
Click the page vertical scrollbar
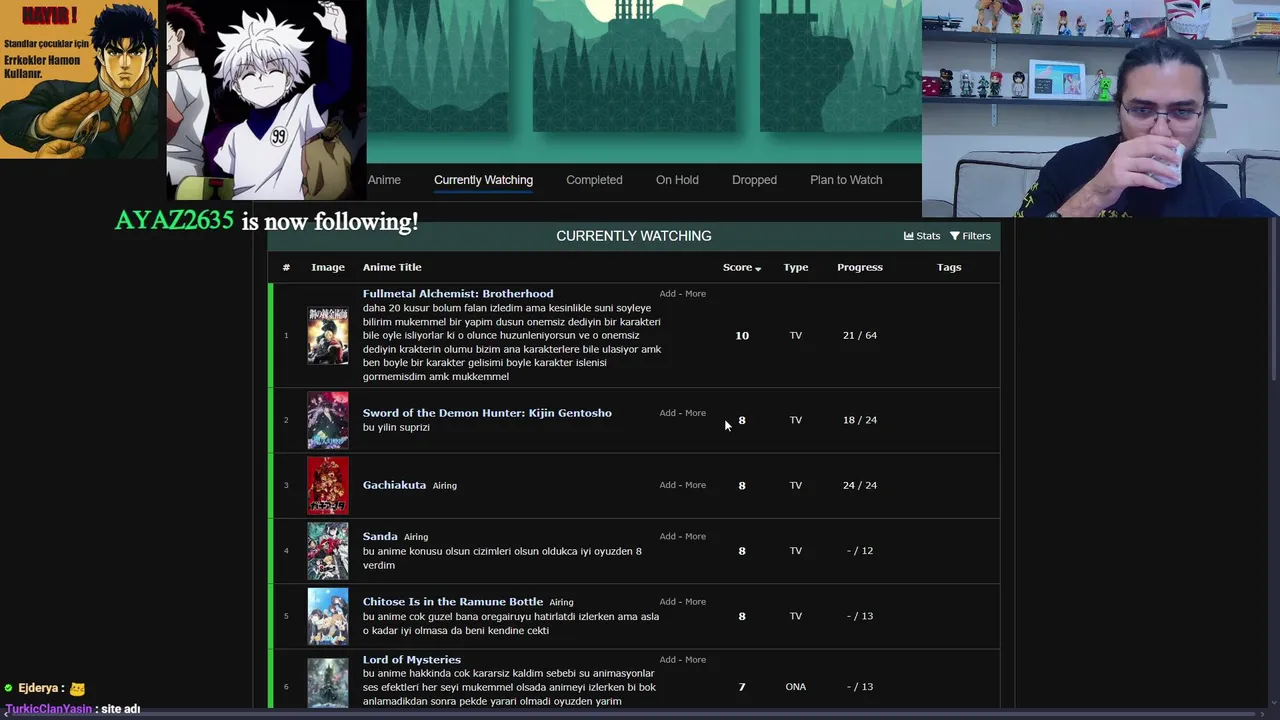click(1273, 300)
